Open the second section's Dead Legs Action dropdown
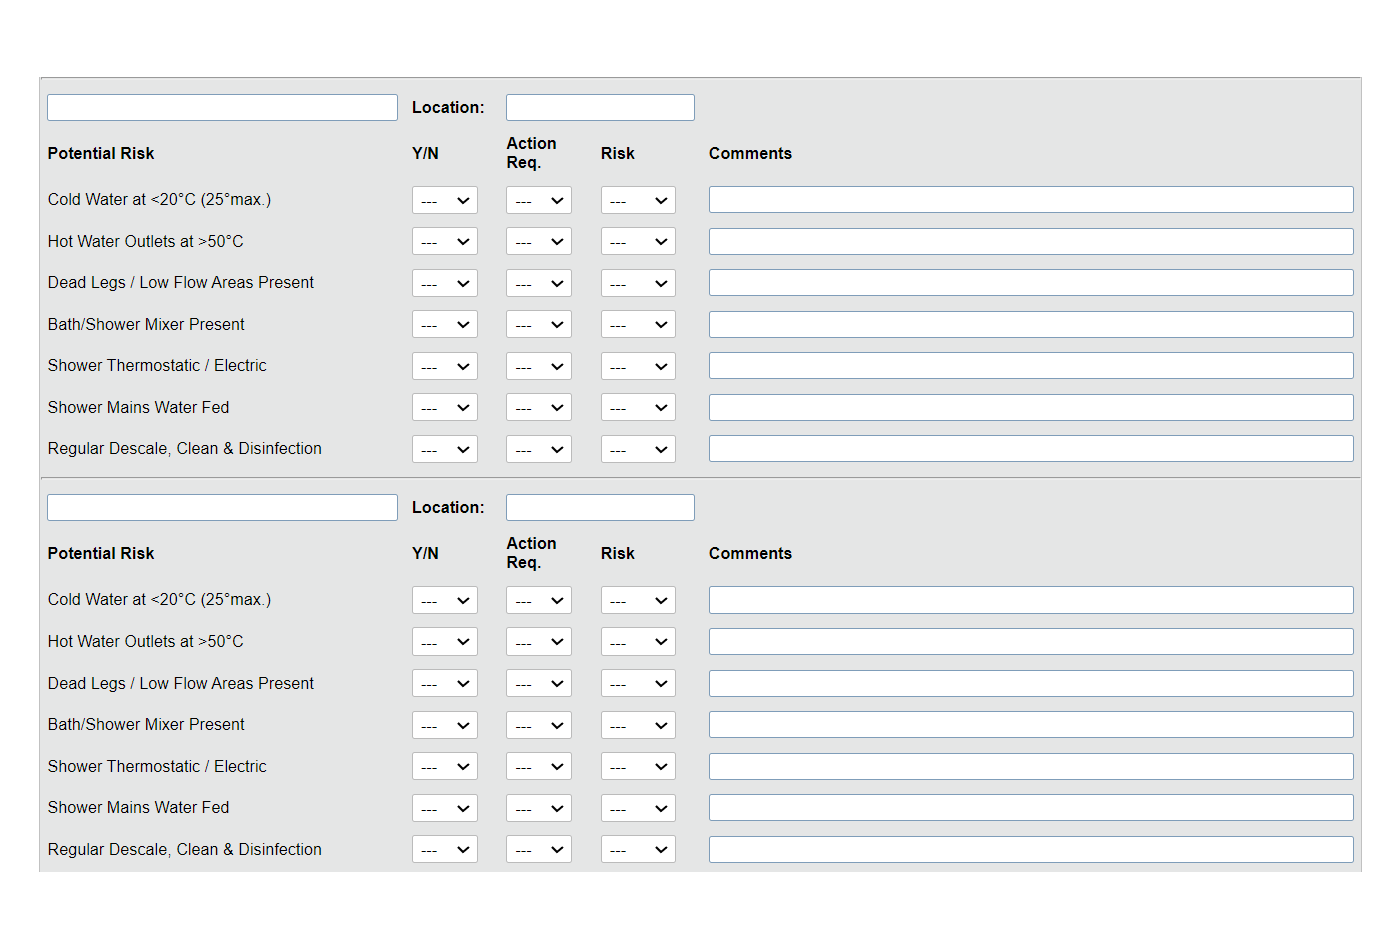Image resolution: width=1400 pixels, height=950 pixels. pyautogui.click(x=538, y=683)
